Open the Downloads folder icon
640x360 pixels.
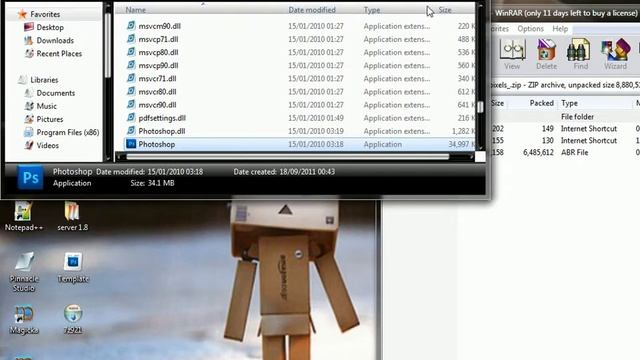pyautogui.click(x=29, y=40)
